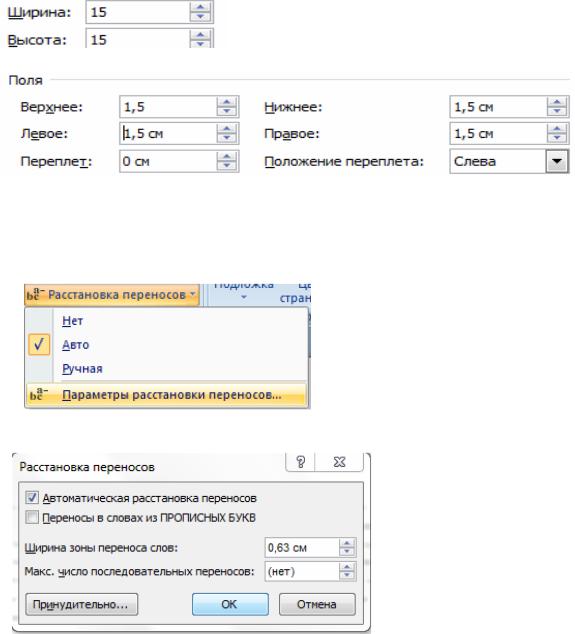Image resolution: width=575 pixels, height=634 pixels.
Task: Select Авто hyphenation option
Action: coord(76,345)
